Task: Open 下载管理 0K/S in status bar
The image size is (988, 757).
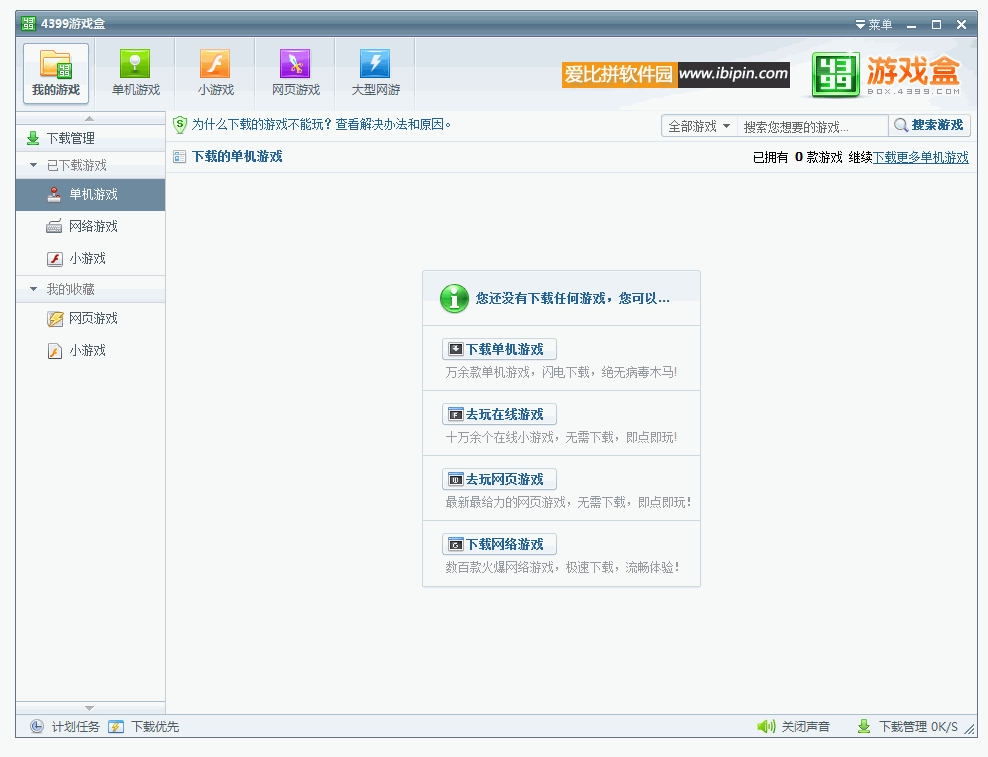Action: click(x=918, y=727)
